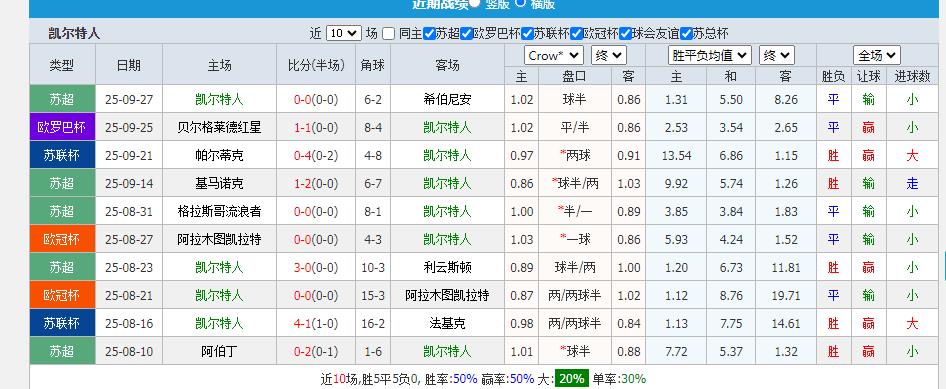Screen dimensions: 946x389
Task: Open the 法基克 team link
Action: coord(447,323)
